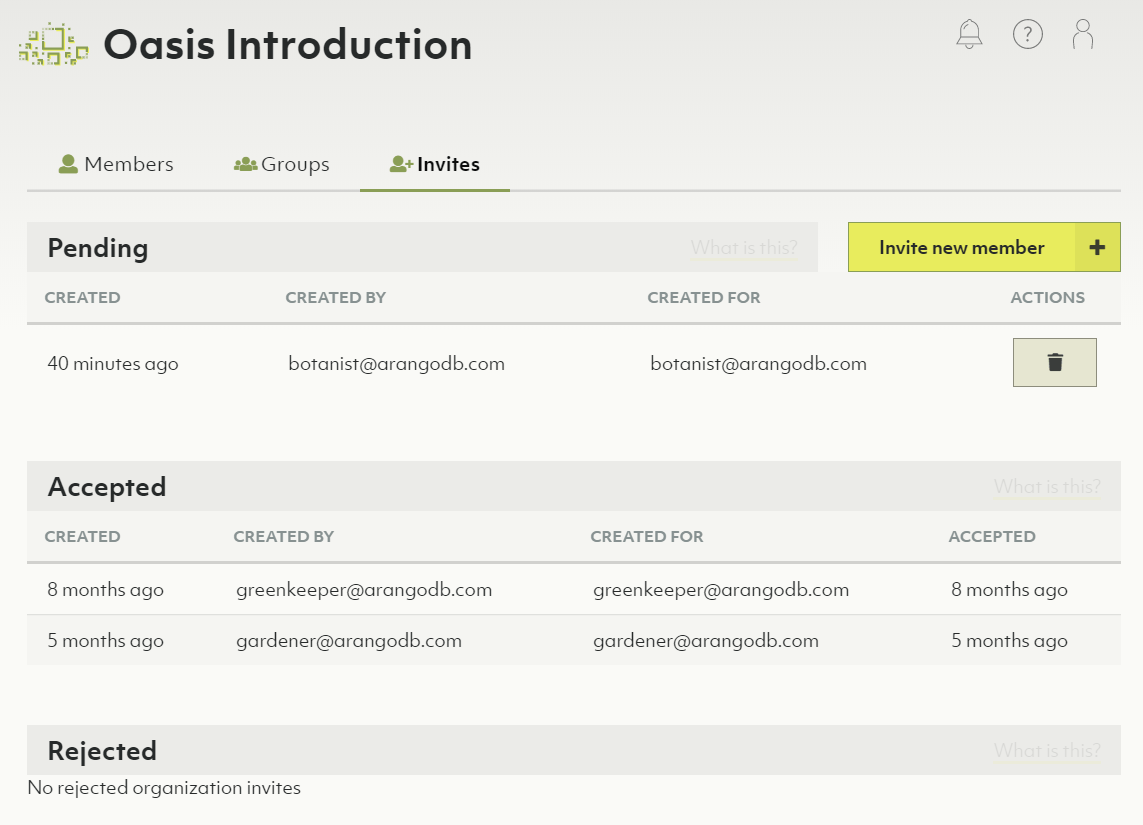Select the gardener@arangodb.com accepted invite row

tap(573, 641)
